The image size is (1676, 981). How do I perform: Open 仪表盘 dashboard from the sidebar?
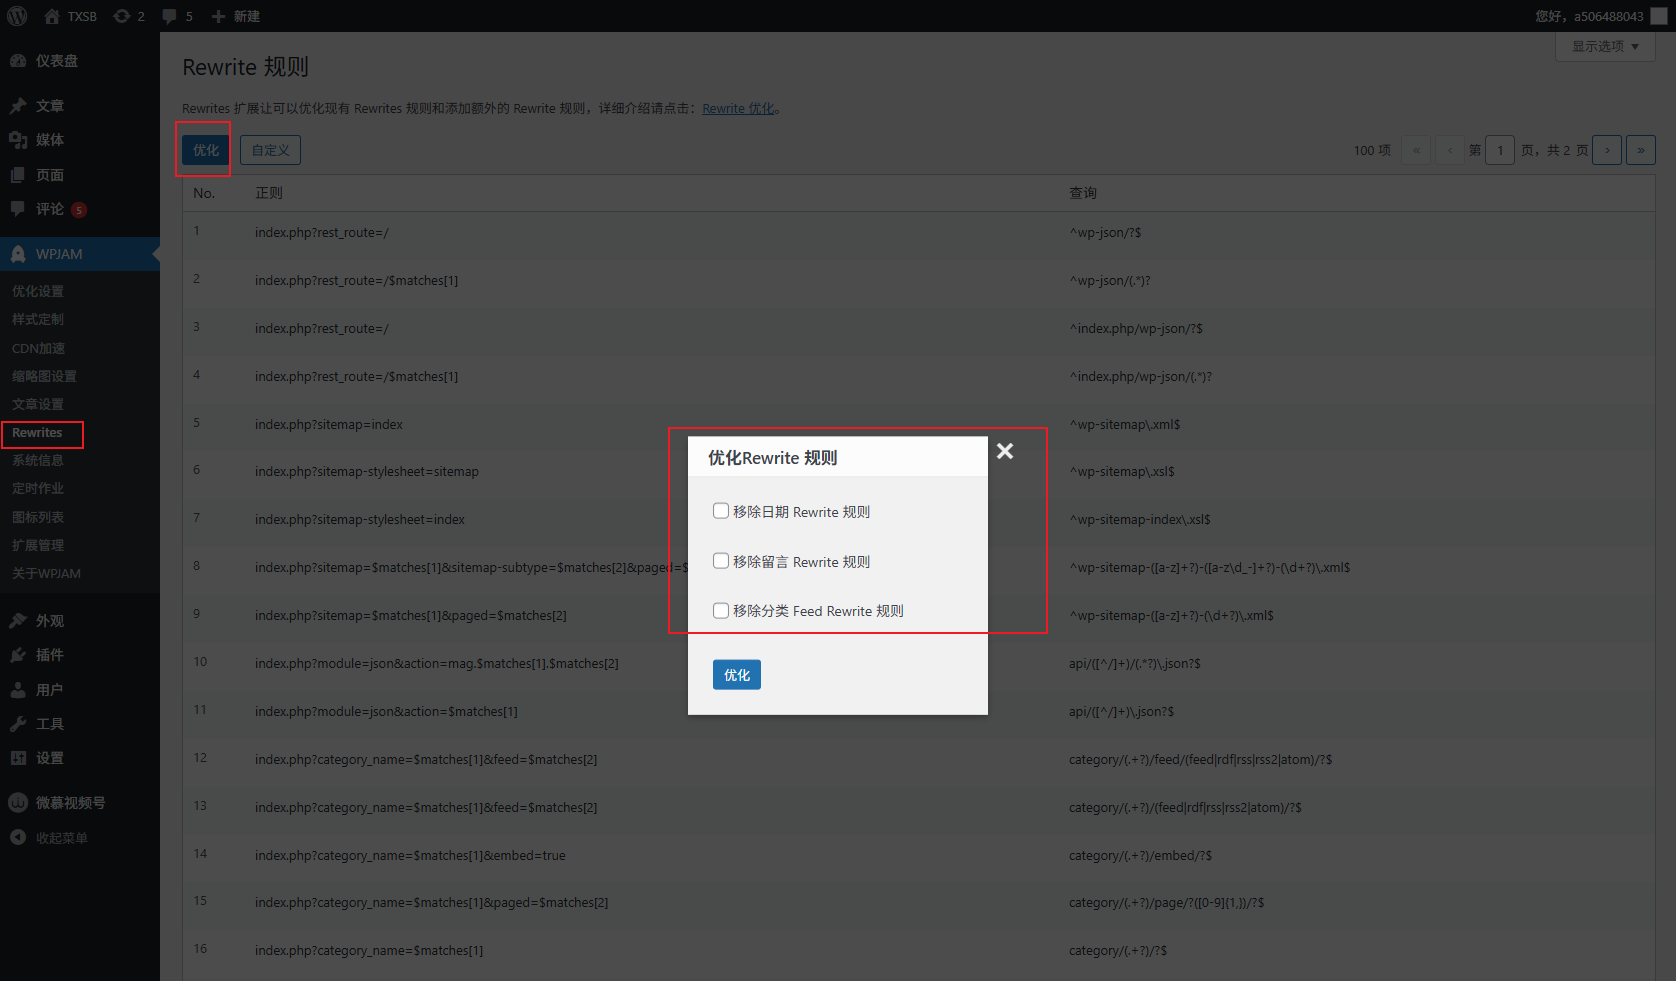[56, 61]
